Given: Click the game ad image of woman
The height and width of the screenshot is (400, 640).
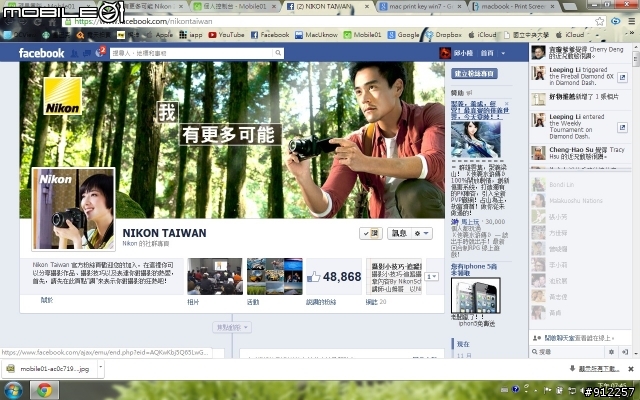Looking at the screenshot, I should point(476,140).
